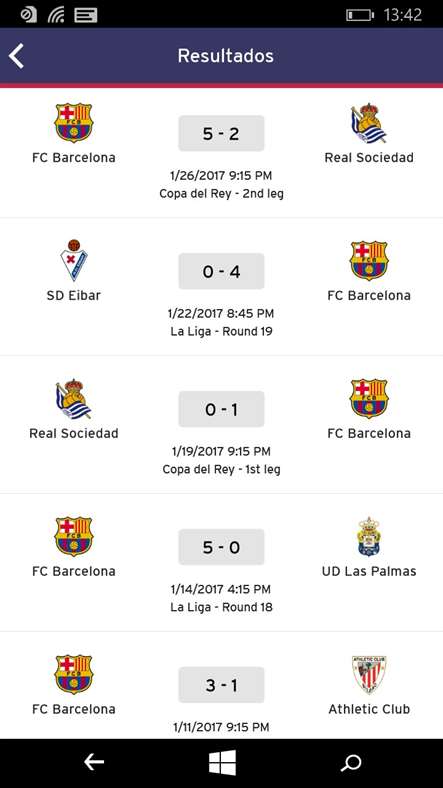
Task: Click the Athletic Club crest
Action: 369,674
